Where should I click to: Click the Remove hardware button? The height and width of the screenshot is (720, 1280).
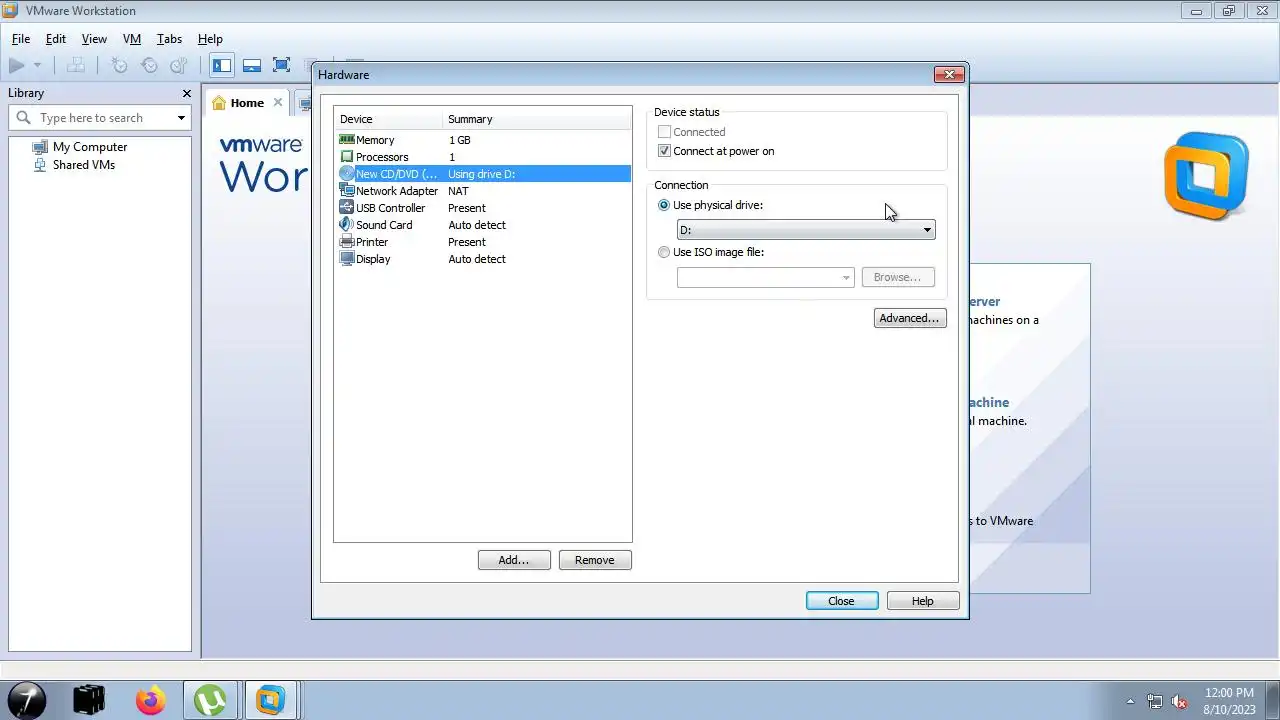pyautogui.click(x=595, y=560)
